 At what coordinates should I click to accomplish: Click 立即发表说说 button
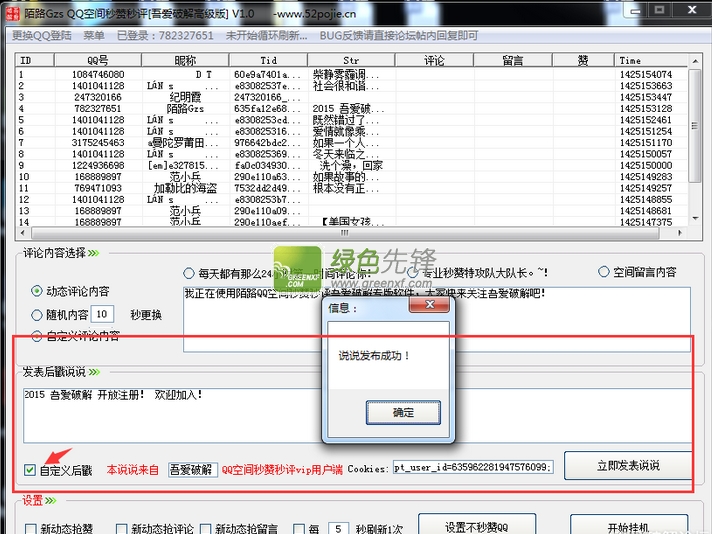point(628,465)
